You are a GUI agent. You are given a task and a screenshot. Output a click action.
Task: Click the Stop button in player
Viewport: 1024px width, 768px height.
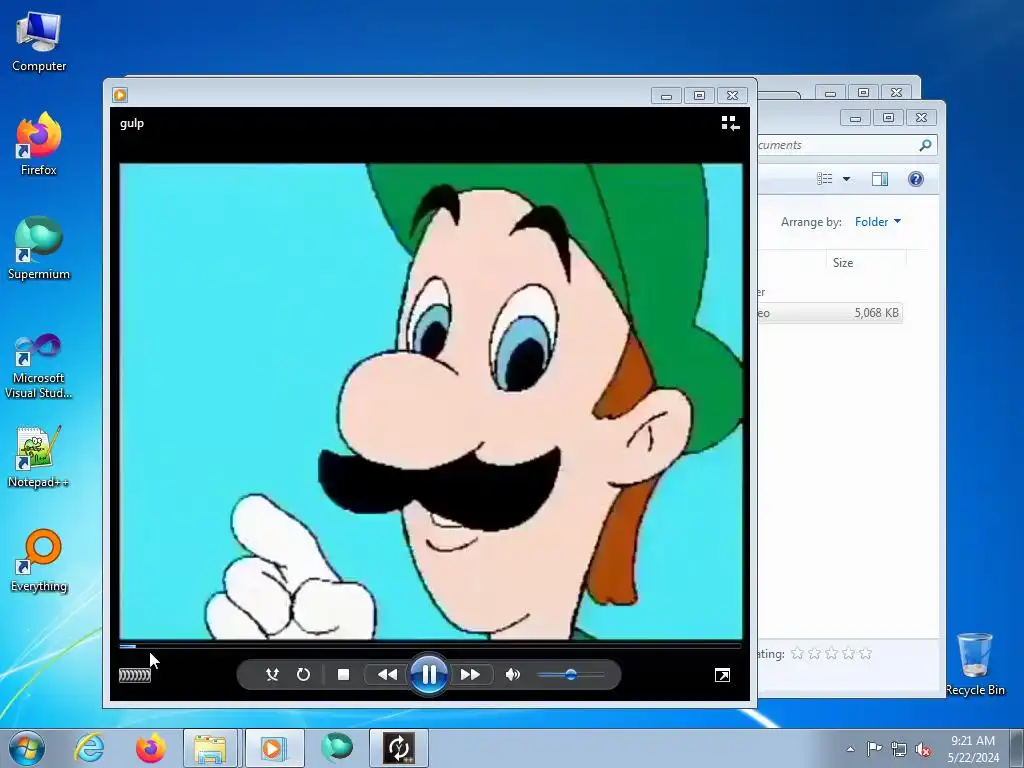coord(343,675)
